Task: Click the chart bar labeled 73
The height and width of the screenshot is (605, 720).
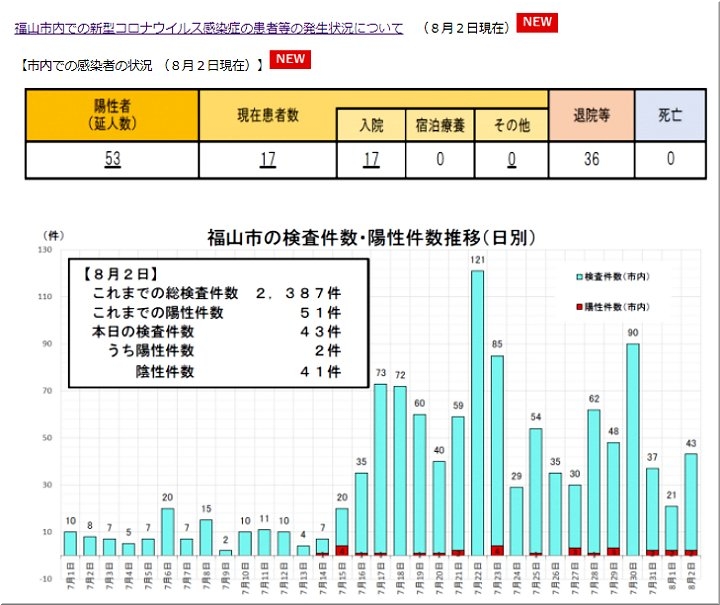Action: tap(381, 468)
